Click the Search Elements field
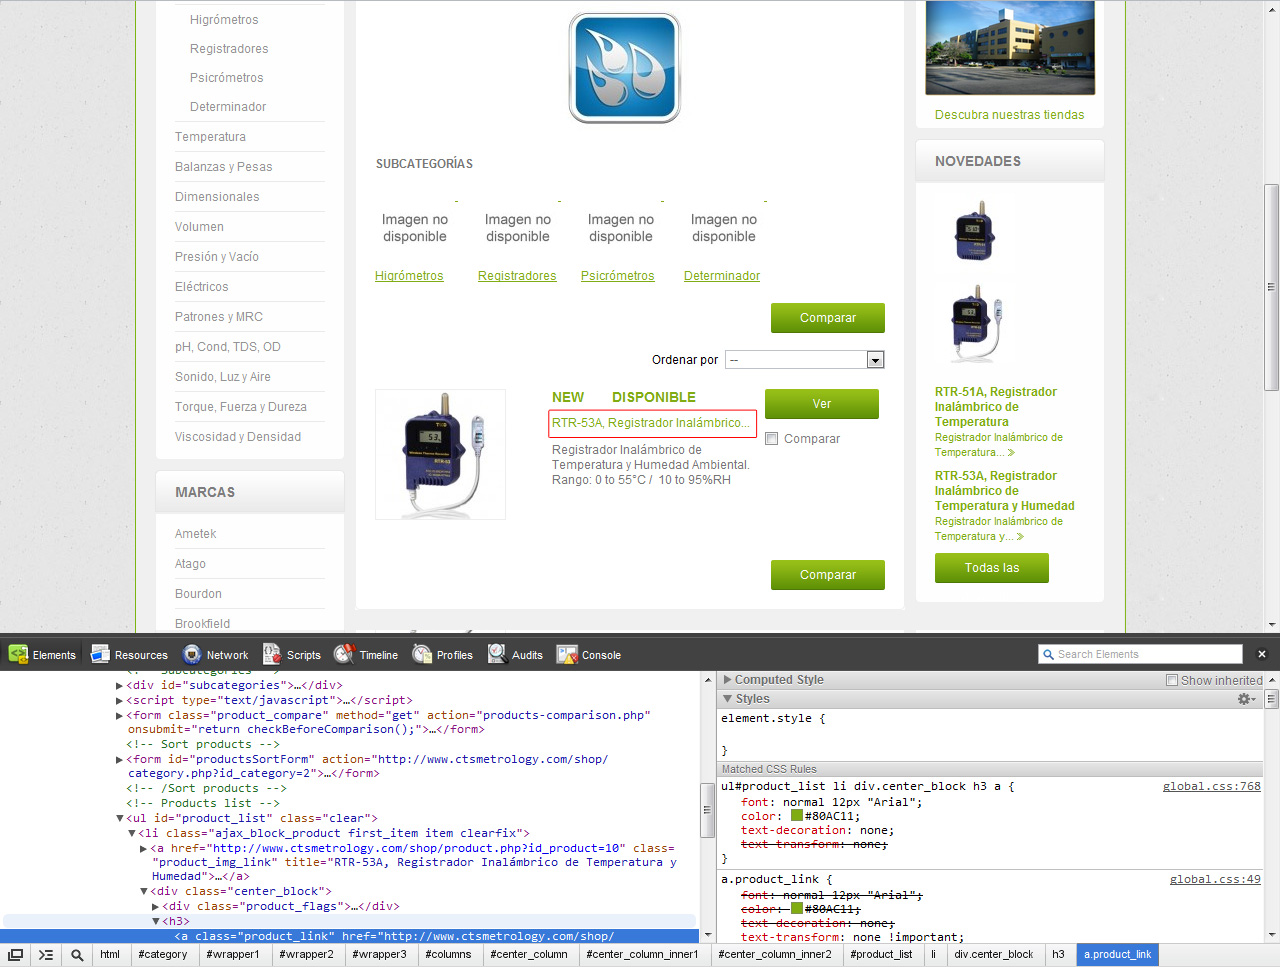This screenshot has height=967, width=1280. click(1140, 654)
